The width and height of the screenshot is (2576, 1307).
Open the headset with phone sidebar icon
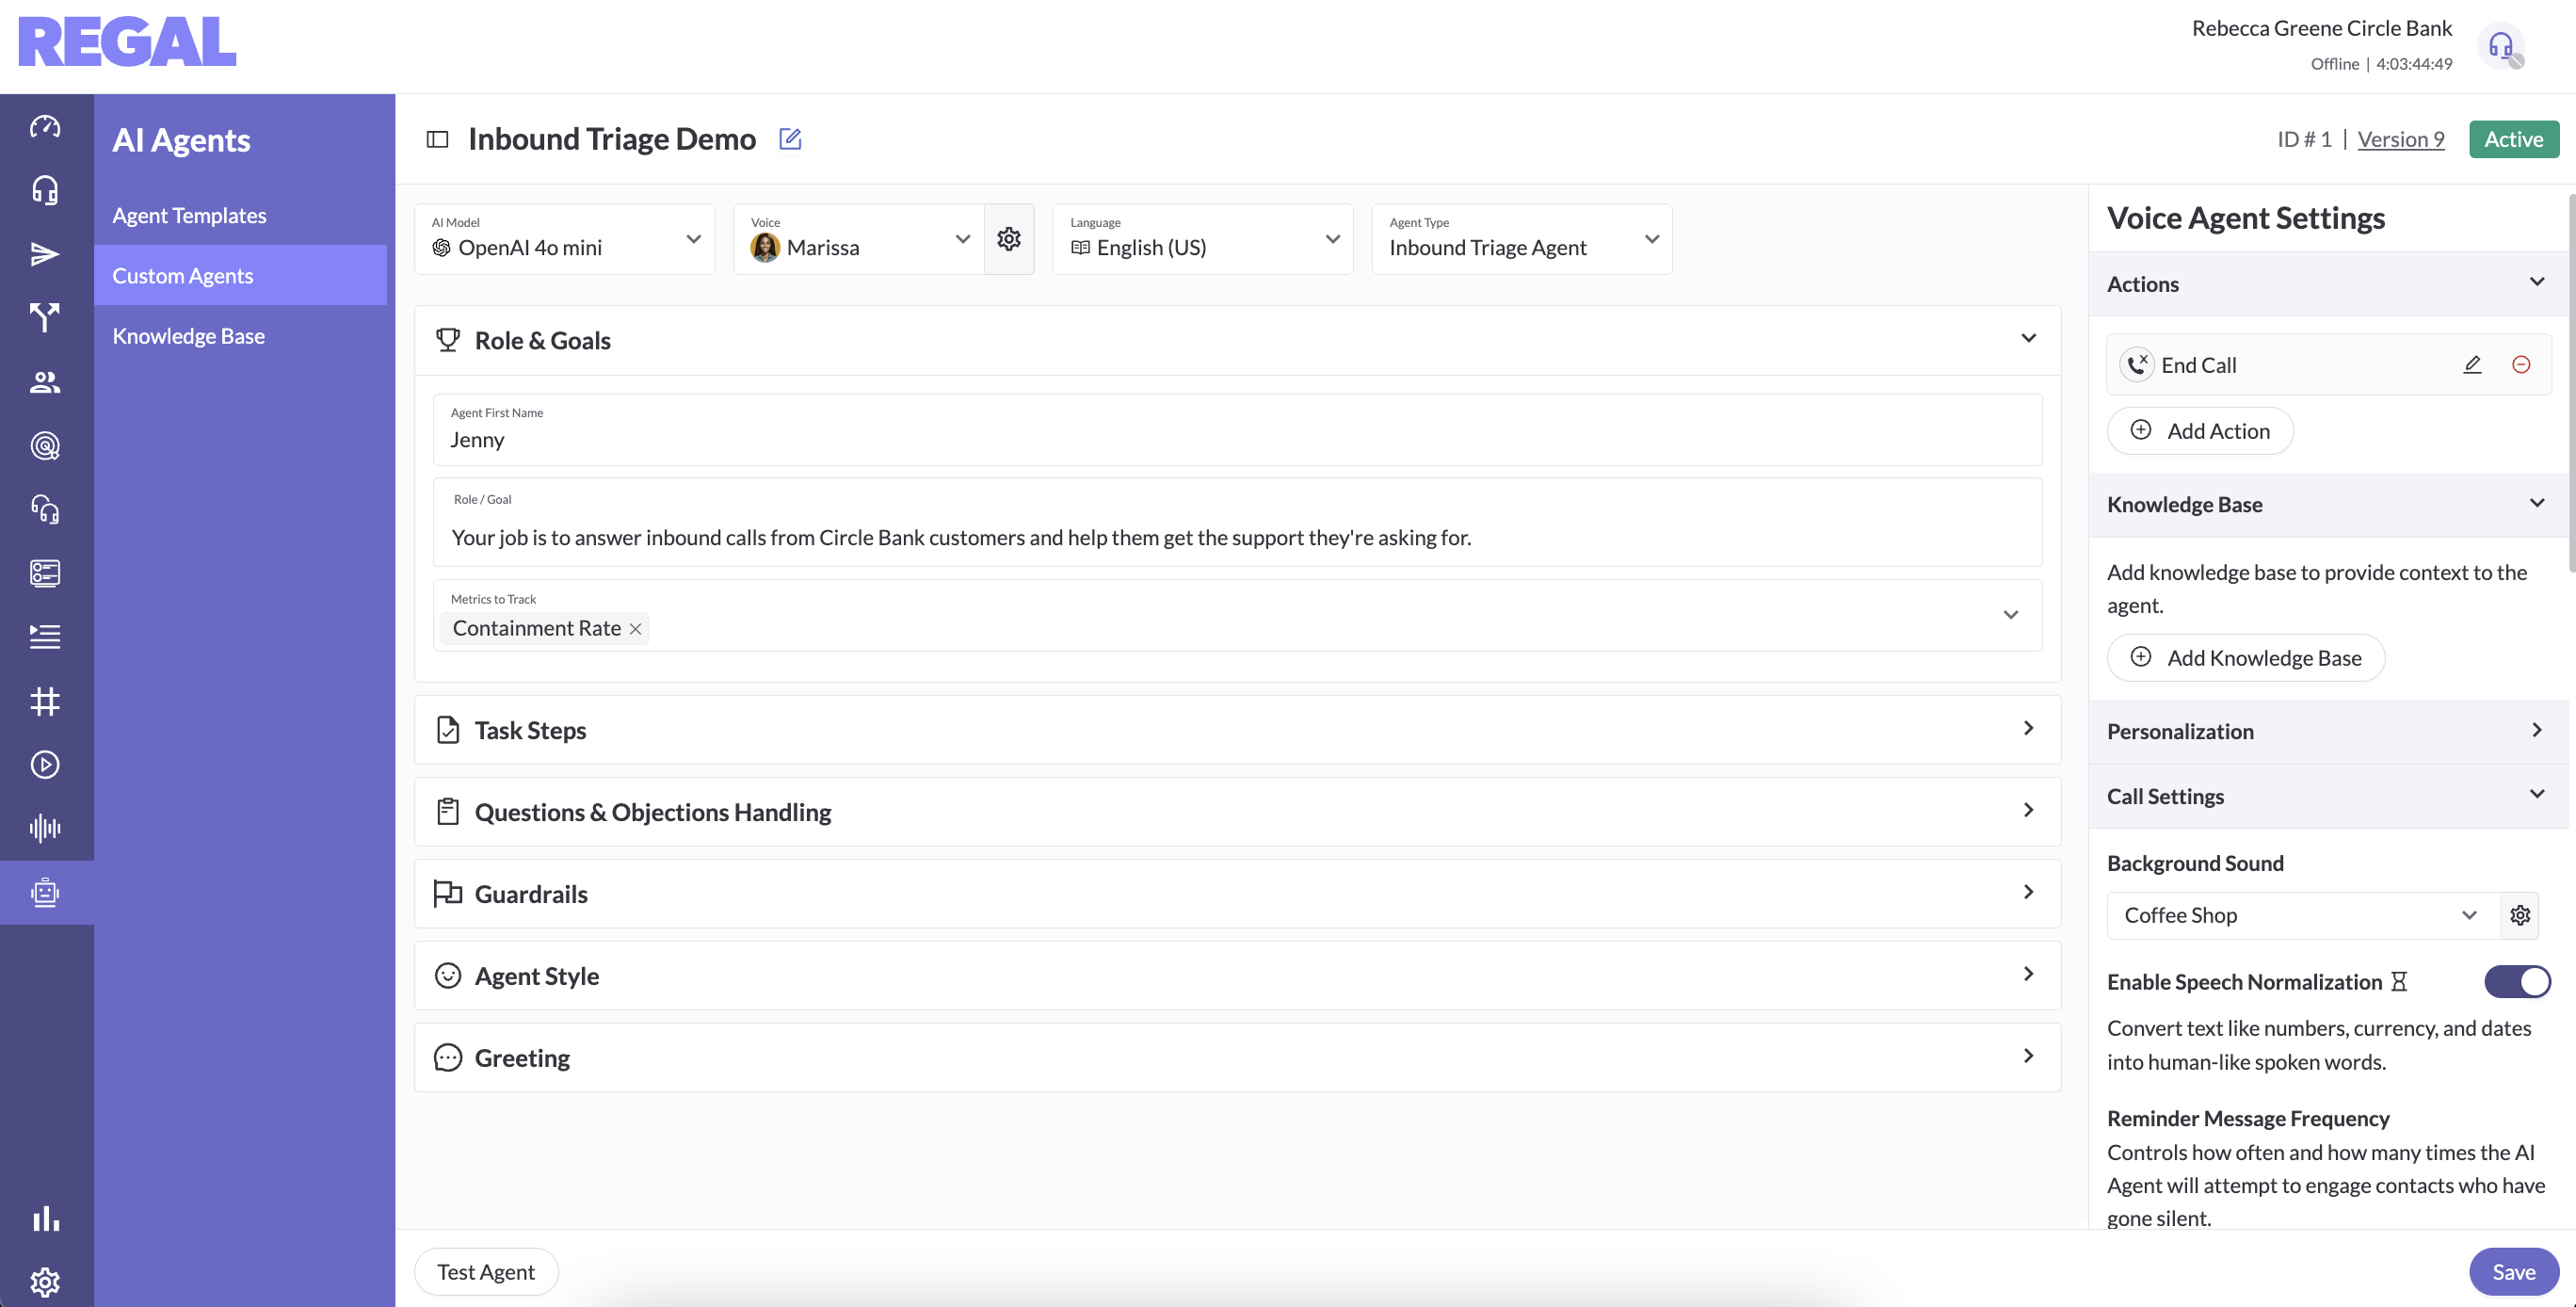click(45, 510)
